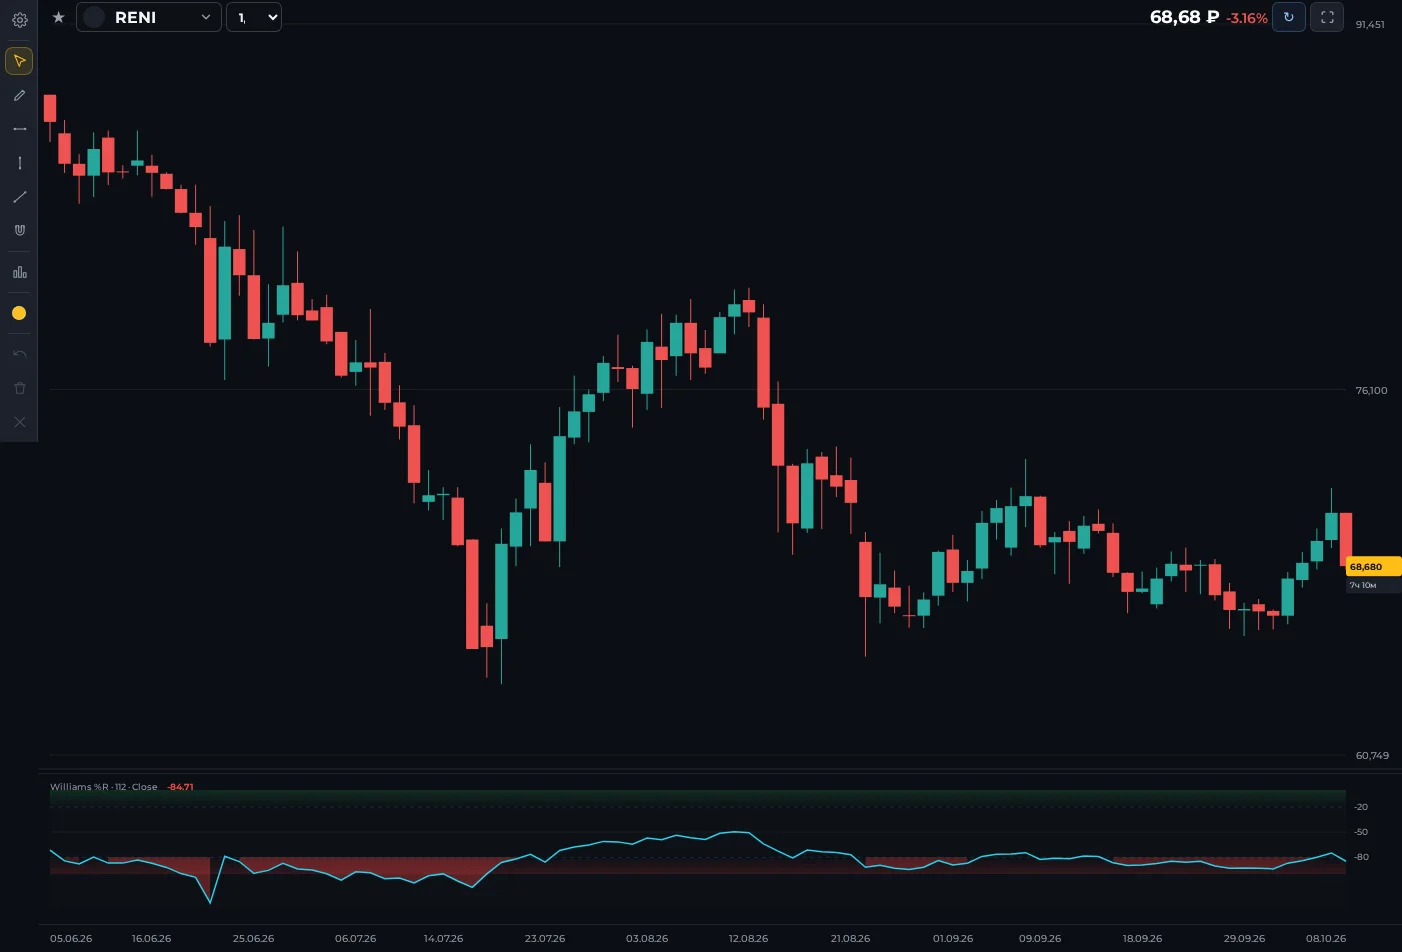The image size is (1402, 952).
Task: Expand the chart to fullscreen
Action: click(x=1327, y=17)
